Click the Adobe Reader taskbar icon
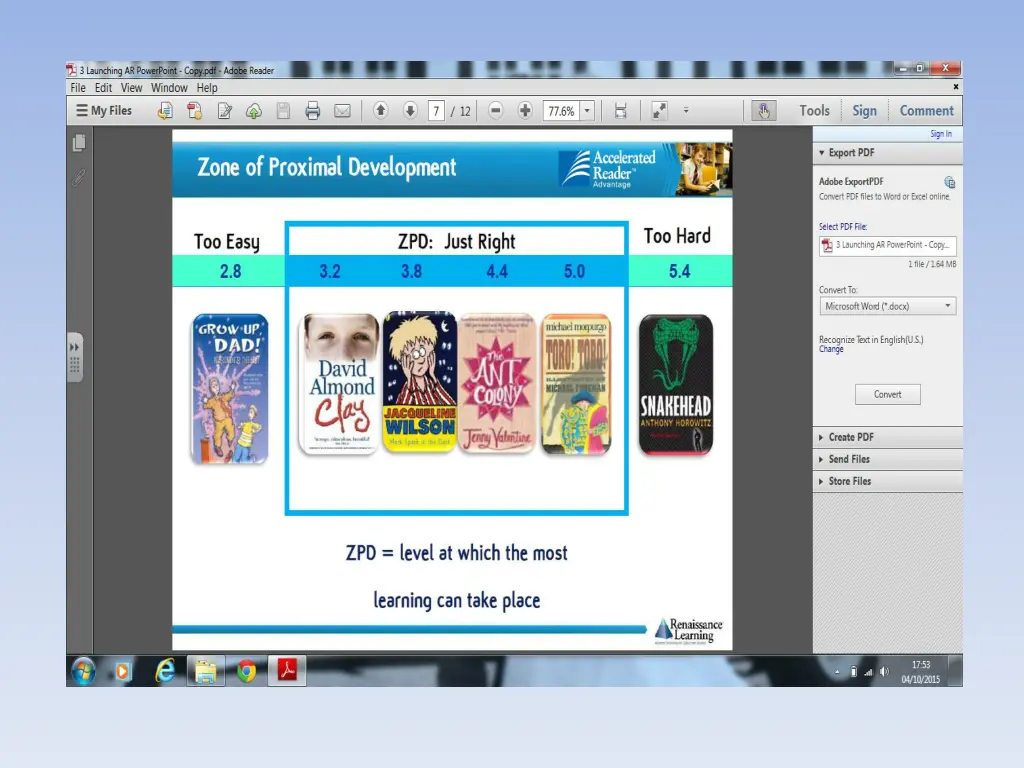Image resolution: width=1024 pixels, height=768 pixels. [287, 671]
